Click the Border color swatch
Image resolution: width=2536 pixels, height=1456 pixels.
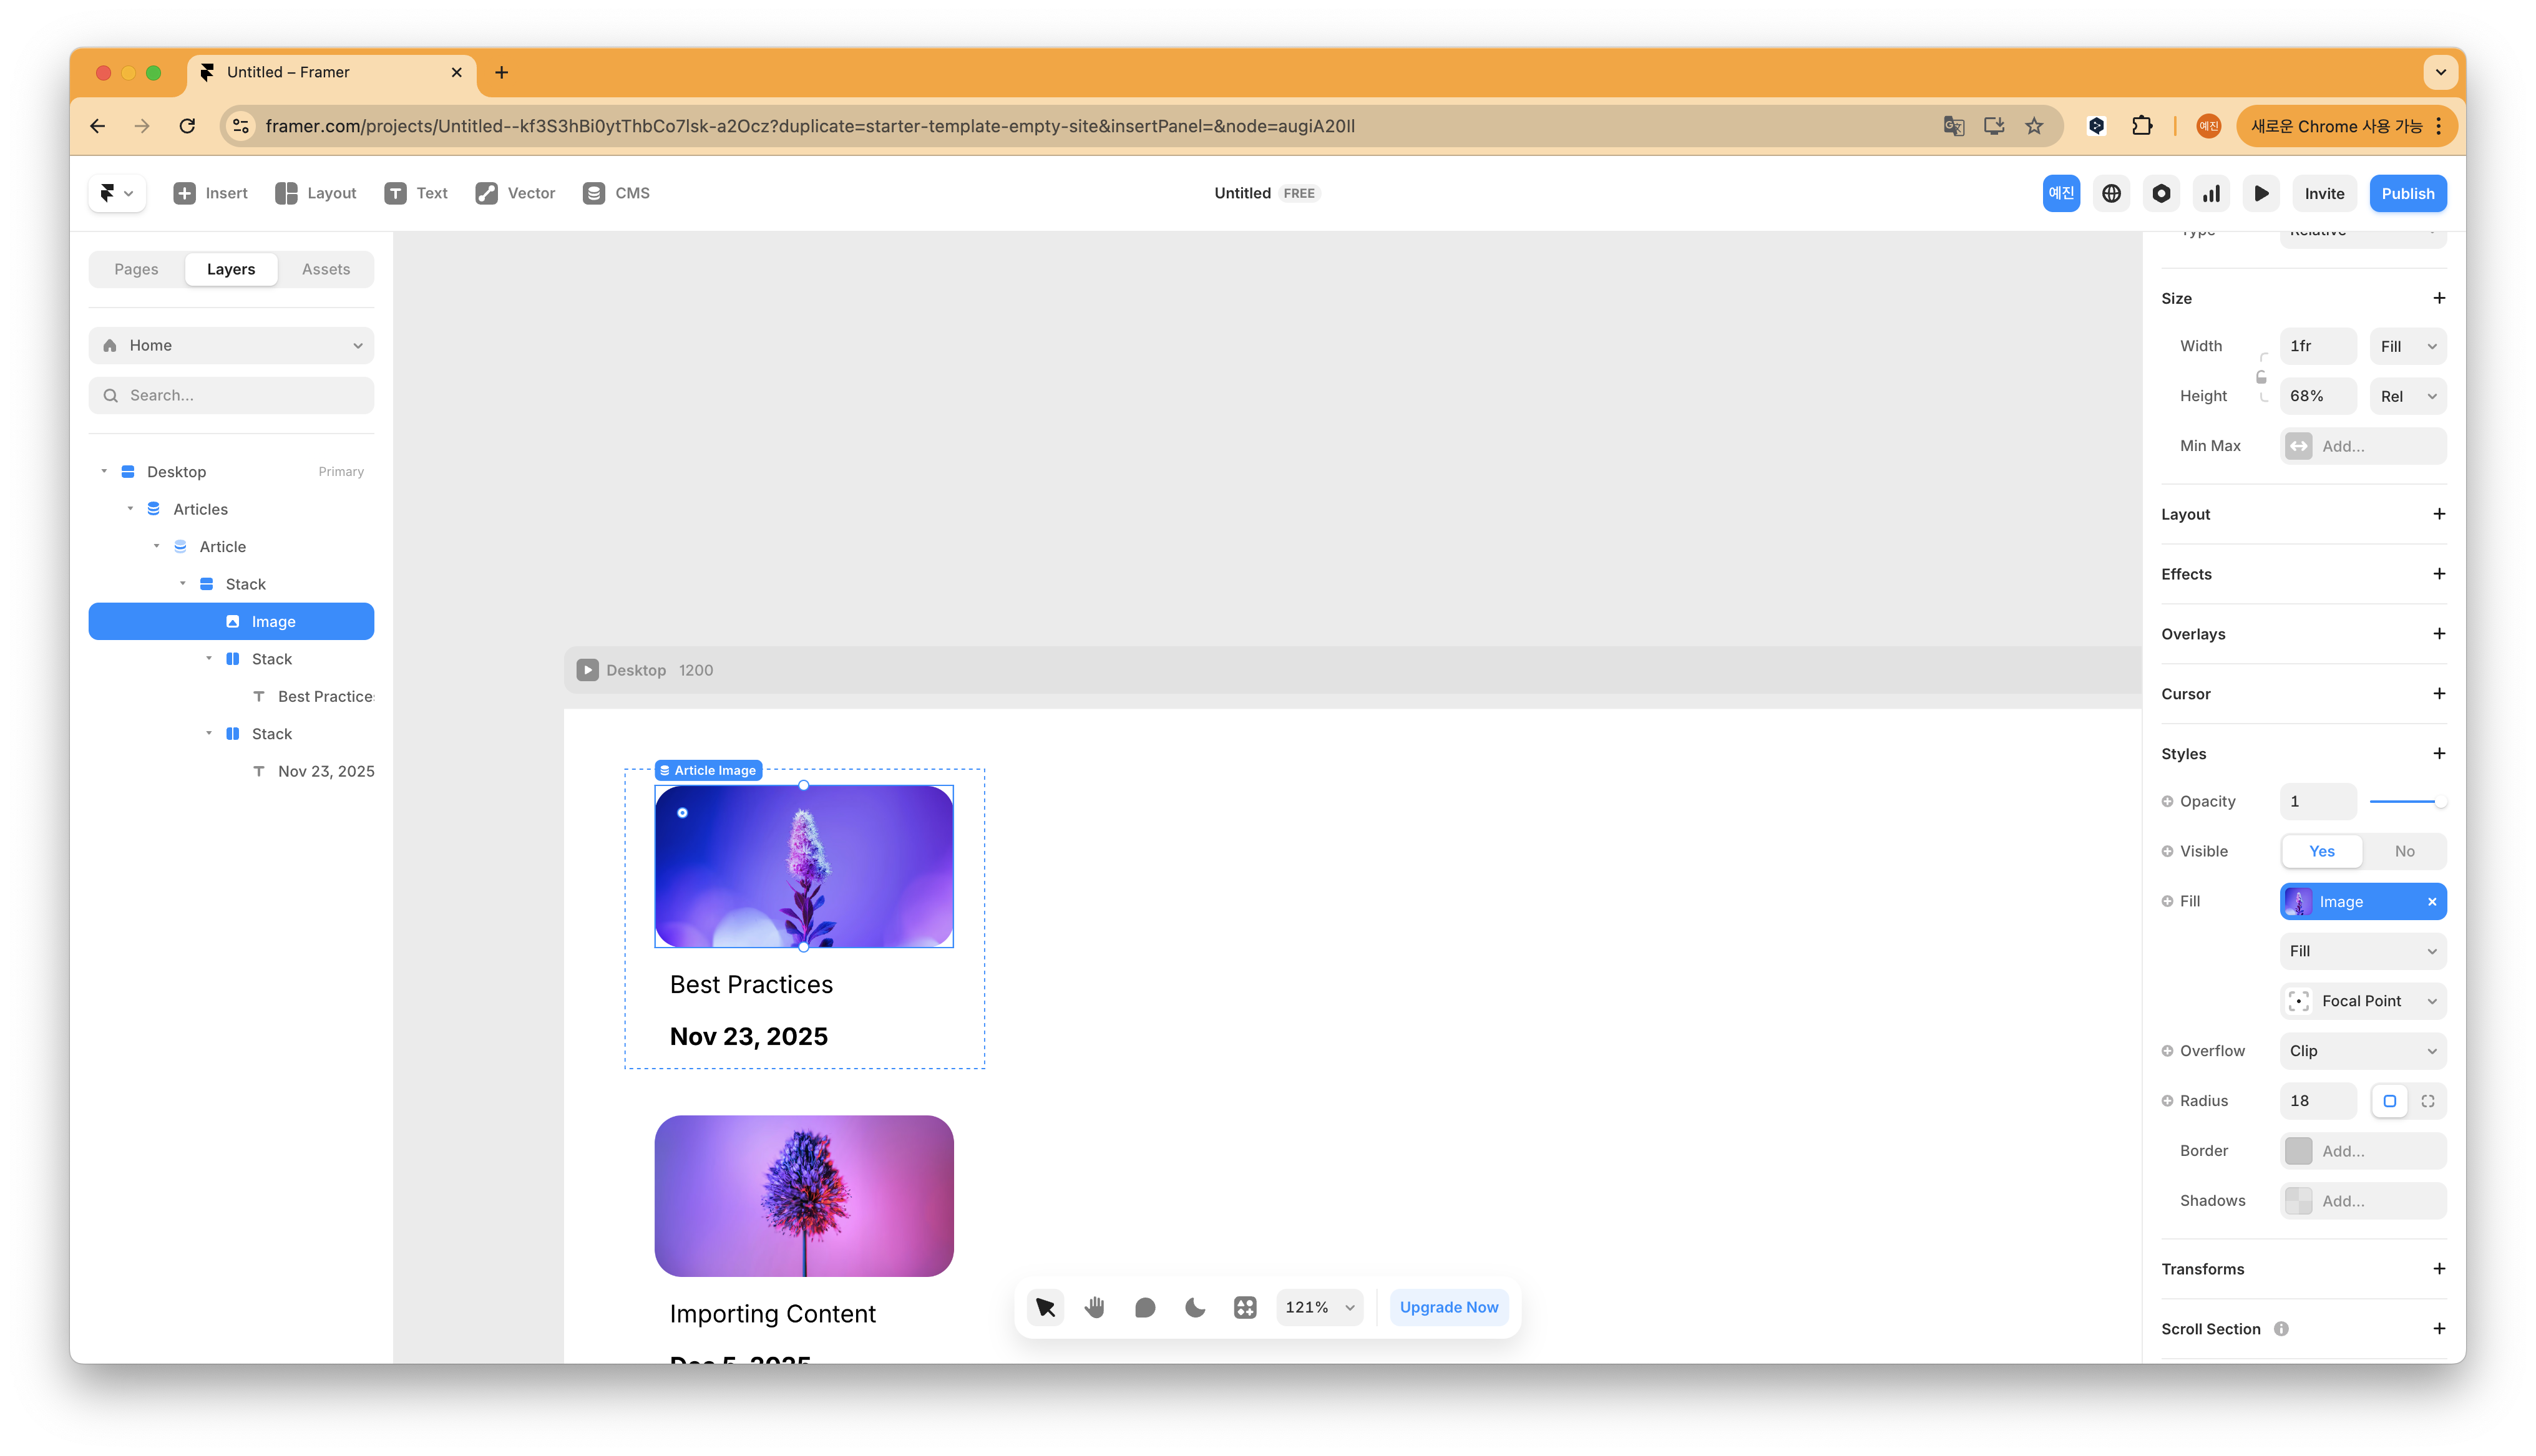pyautogui.click(x=2298, y=1151)
